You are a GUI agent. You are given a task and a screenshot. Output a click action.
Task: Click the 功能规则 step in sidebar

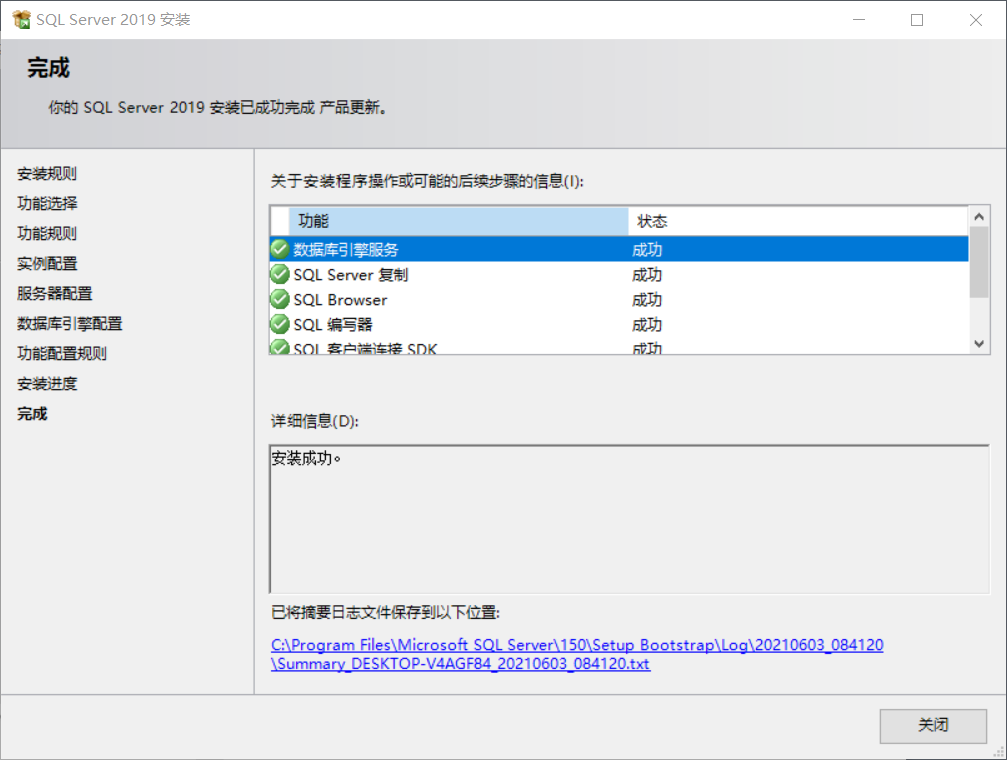(x=47, y=233)
